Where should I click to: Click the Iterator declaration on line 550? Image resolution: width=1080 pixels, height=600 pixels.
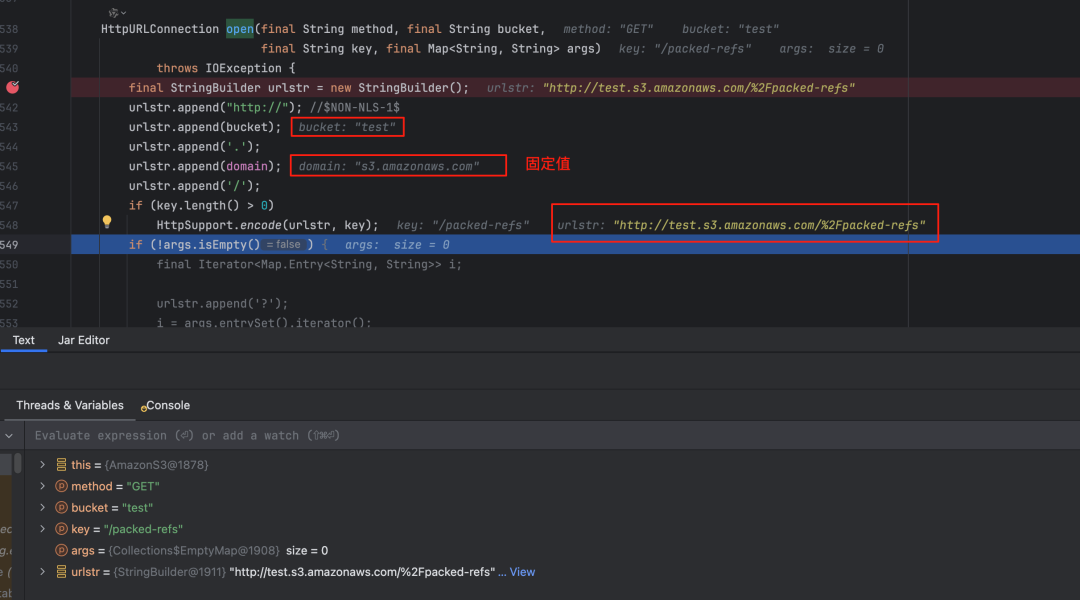click(x=309, y=265)
